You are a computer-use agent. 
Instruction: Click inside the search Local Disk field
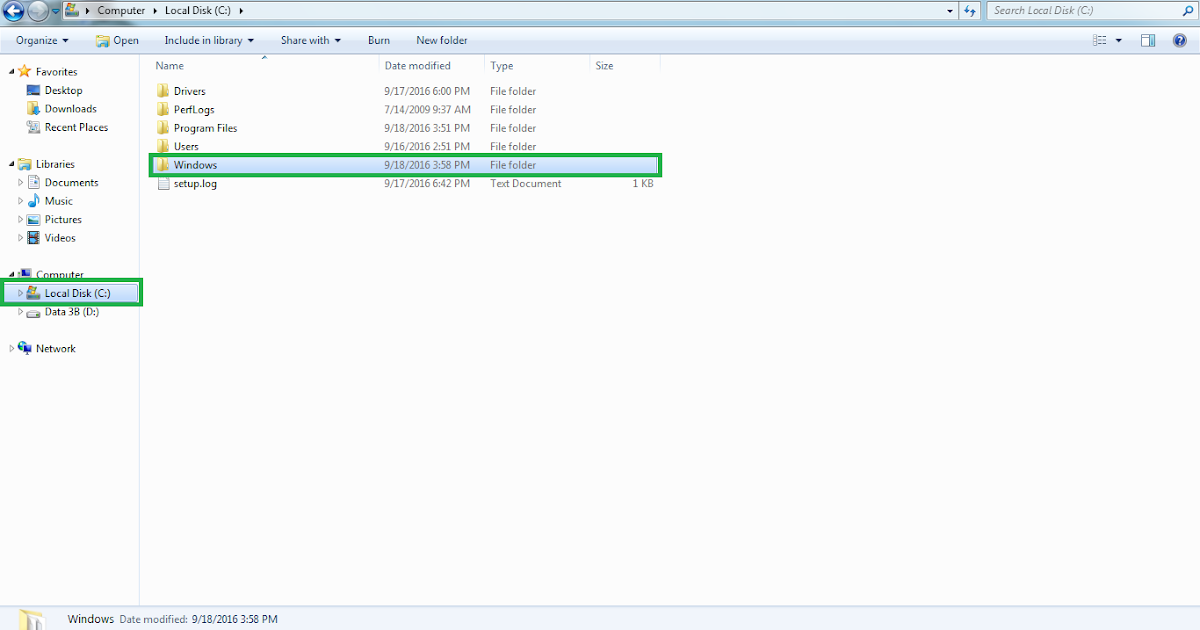[1080, 10]
